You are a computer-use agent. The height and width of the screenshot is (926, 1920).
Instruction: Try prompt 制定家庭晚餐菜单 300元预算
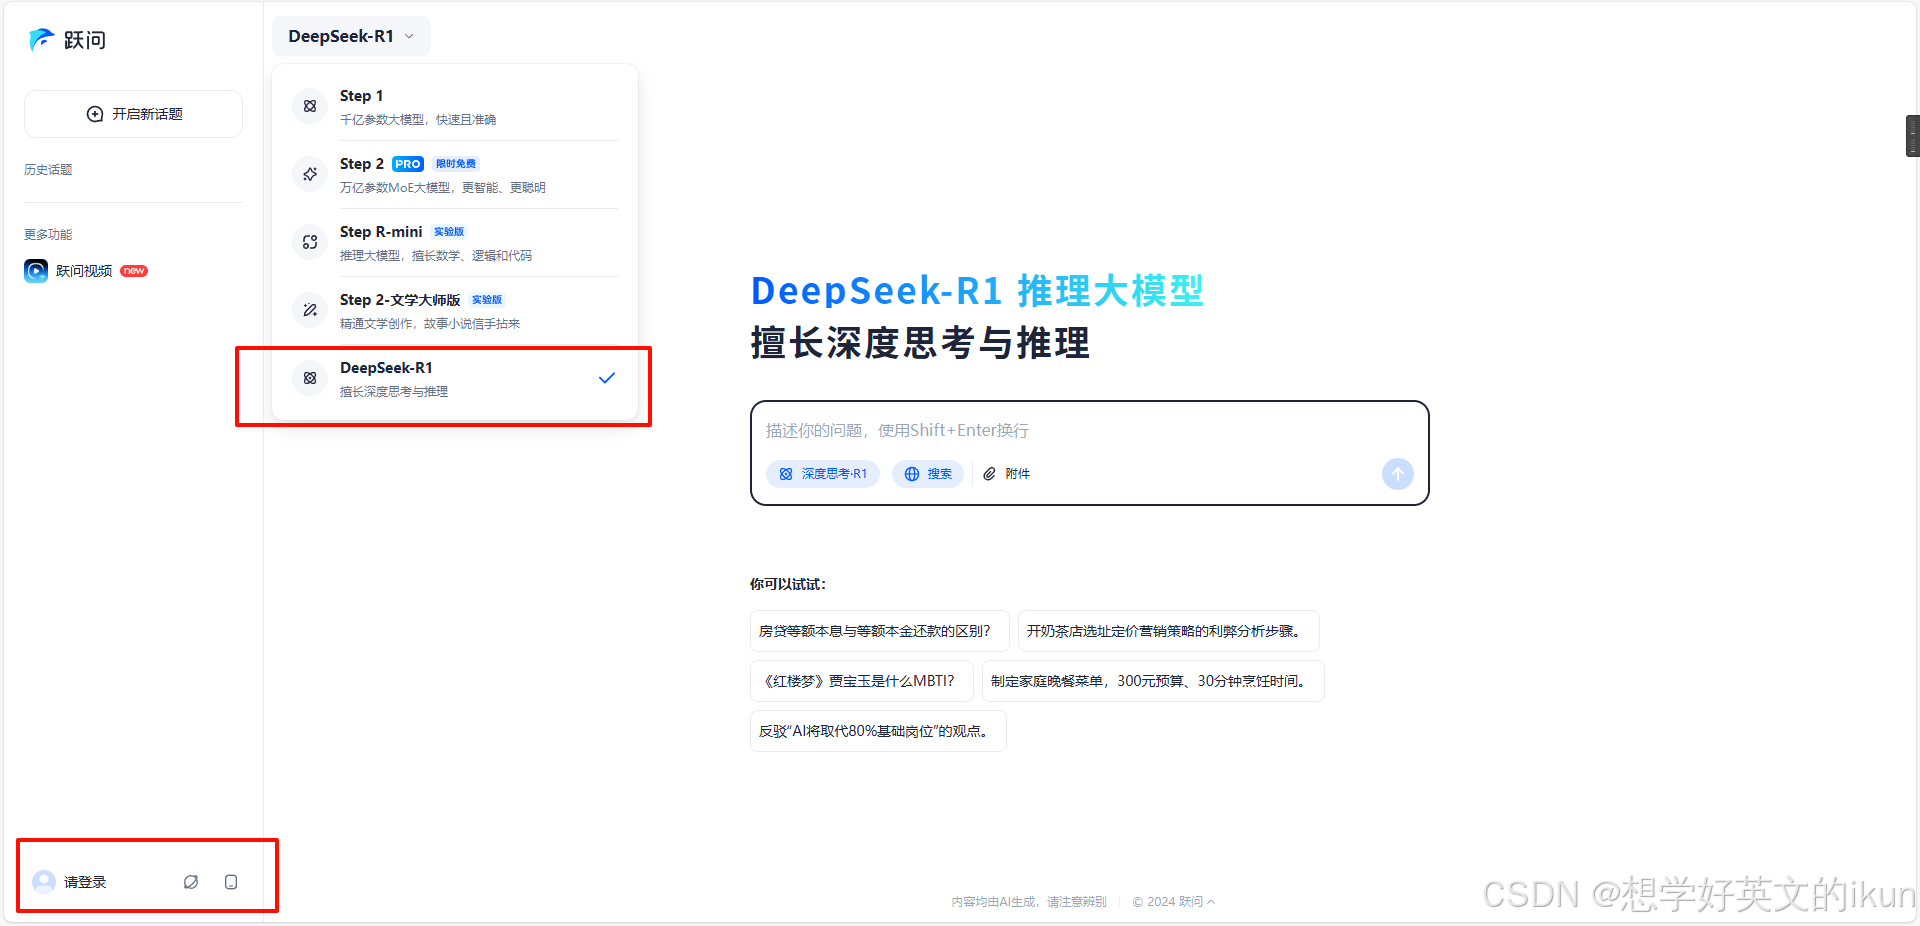[1152, 681]
